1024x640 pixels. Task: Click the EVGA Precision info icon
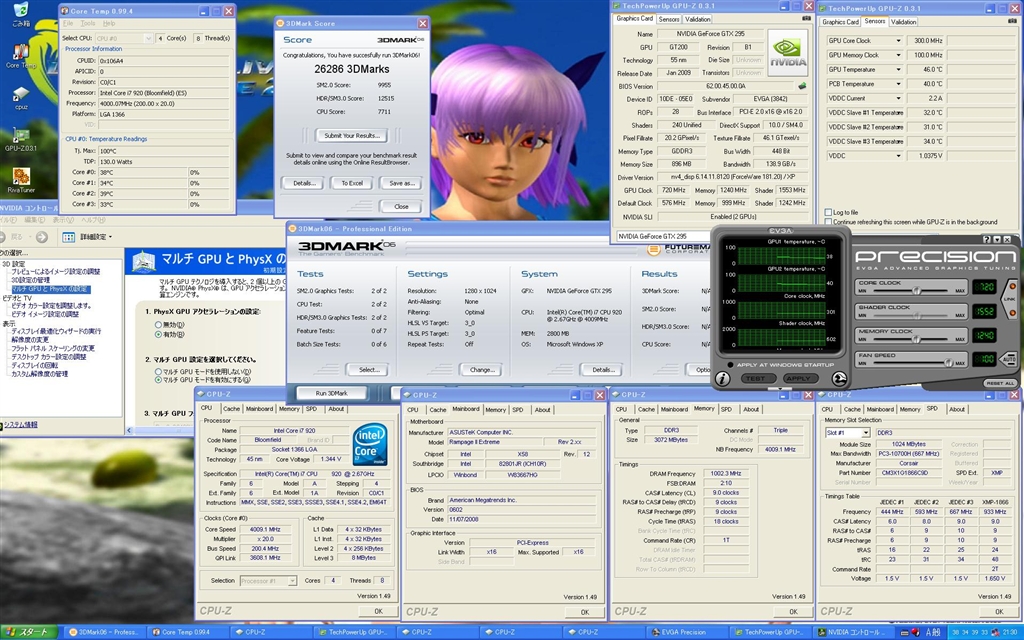(722, 379)
